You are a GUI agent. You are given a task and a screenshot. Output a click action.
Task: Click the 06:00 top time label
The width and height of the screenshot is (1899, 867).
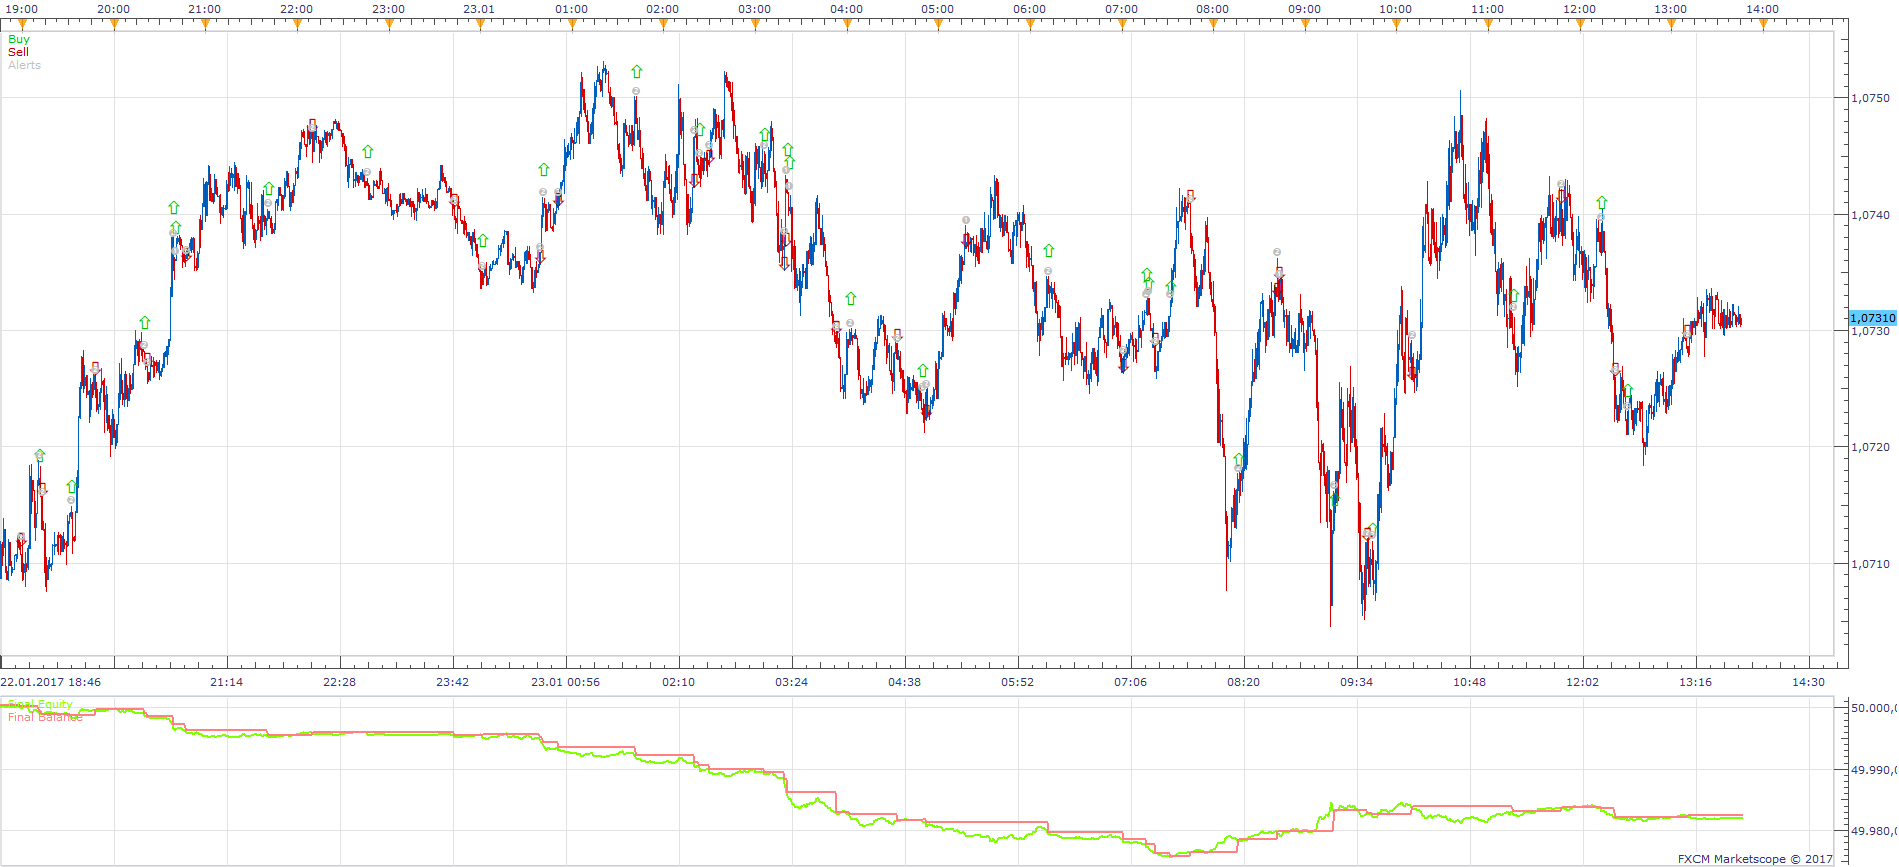pos(1030,9)
